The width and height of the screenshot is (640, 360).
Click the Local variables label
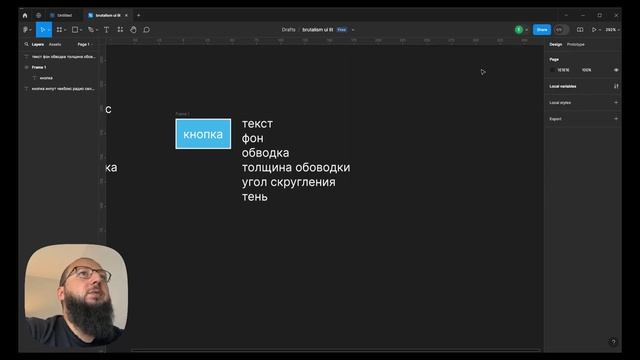562,86
